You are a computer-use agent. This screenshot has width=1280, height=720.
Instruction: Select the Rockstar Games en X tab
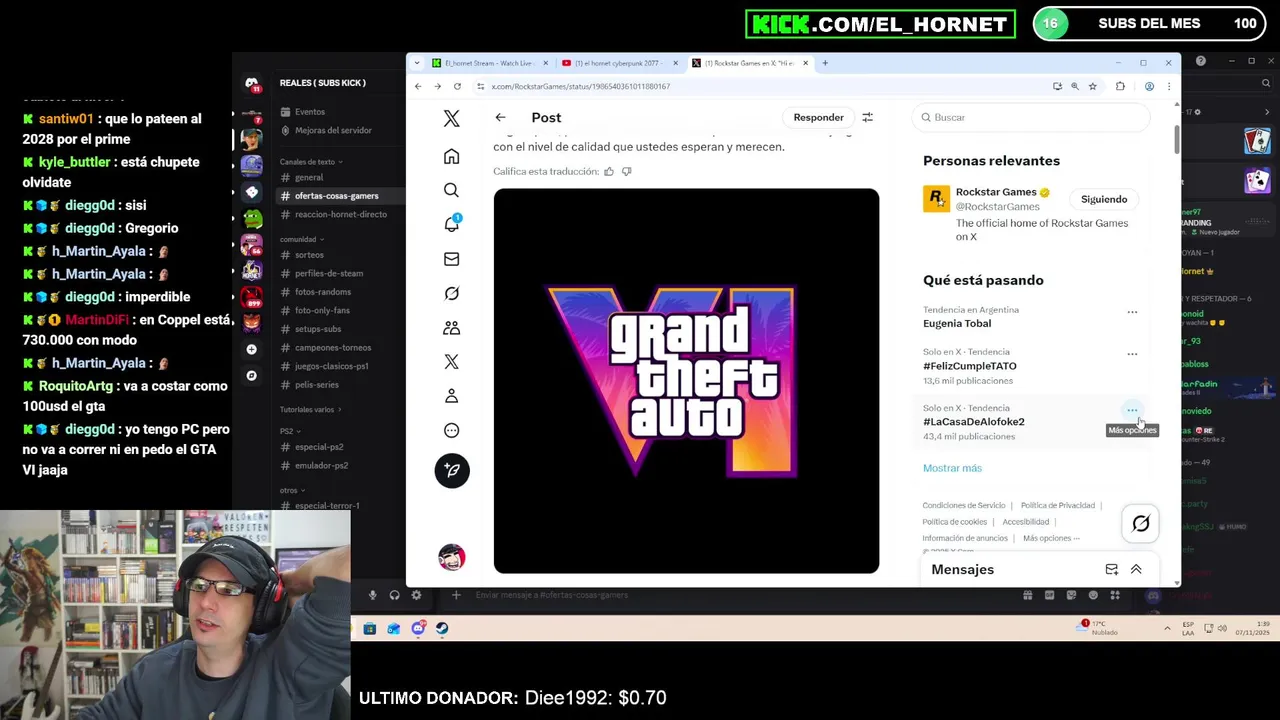(x=749, y=63)
